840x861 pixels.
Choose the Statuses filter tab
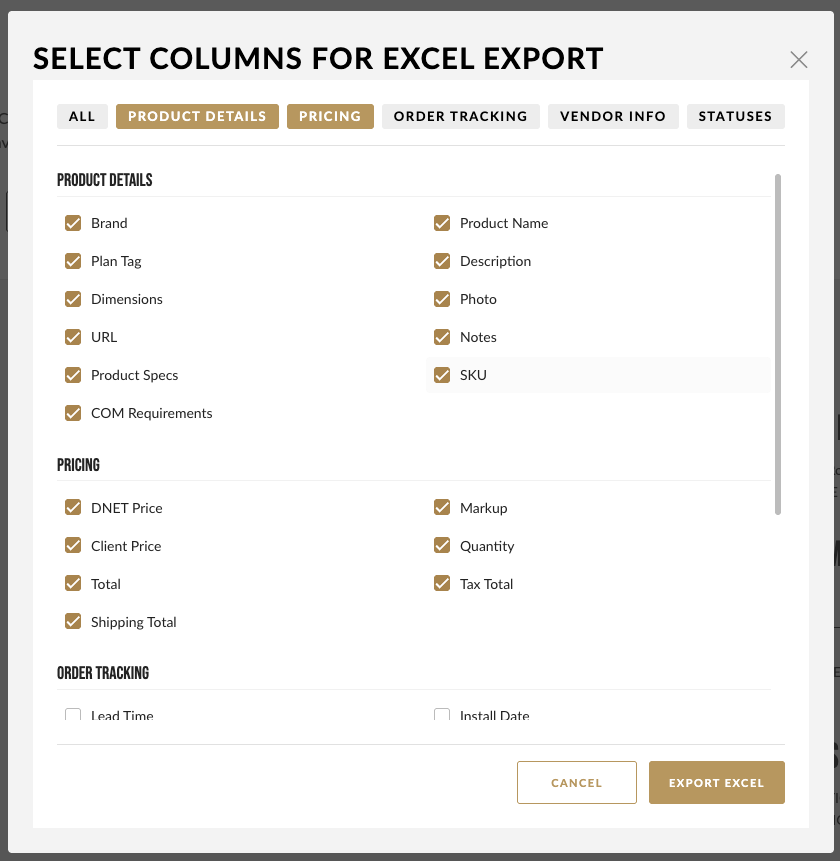click(x=736, y=116)
